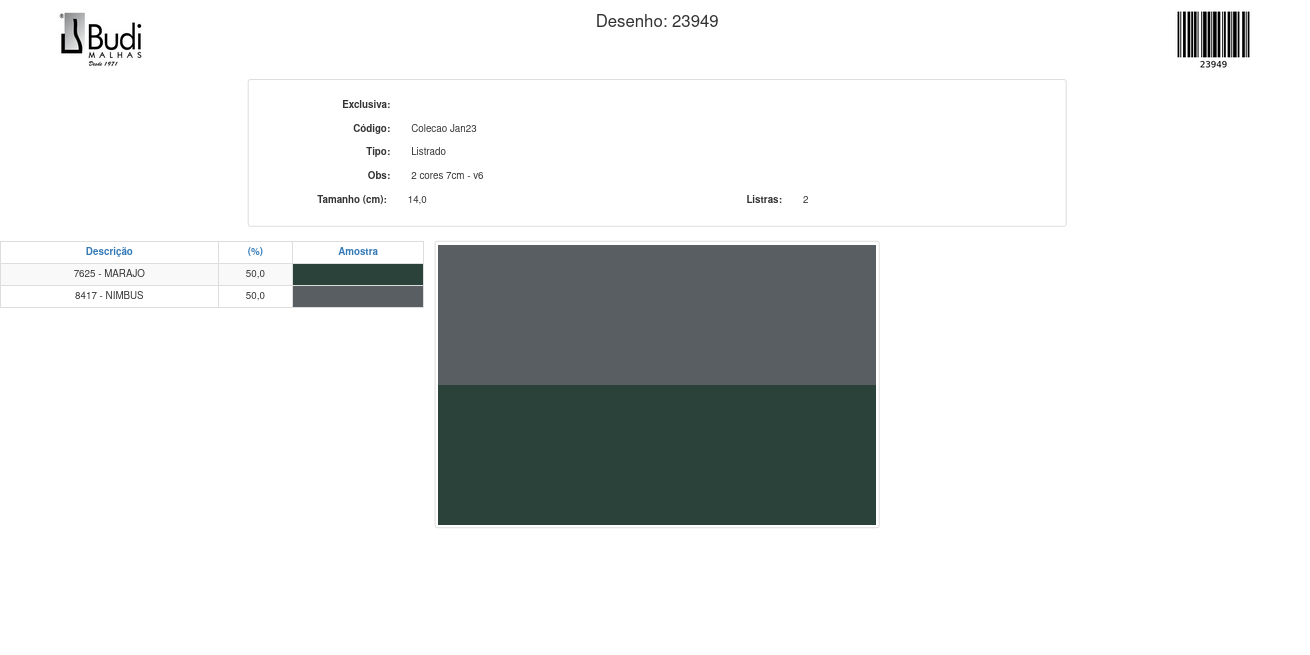Image resolution: width=1310 pixels, height=655 pixels.
Task: Click the Tamanho (cm) value 14,0
Action: click(x=417, y=200)
